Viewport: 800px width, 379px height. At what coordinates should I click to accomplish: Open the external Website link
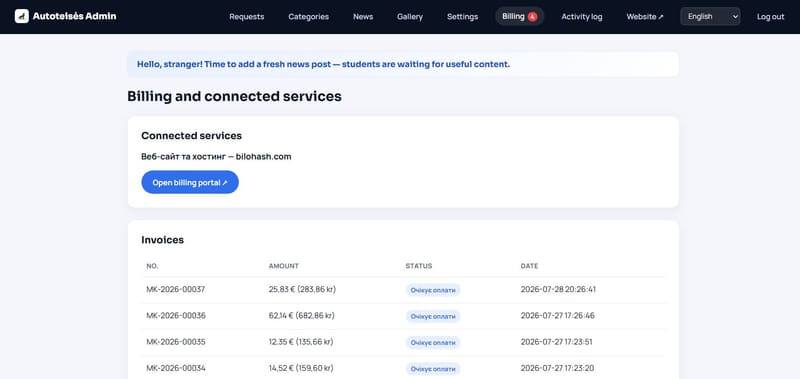(645, 17)
